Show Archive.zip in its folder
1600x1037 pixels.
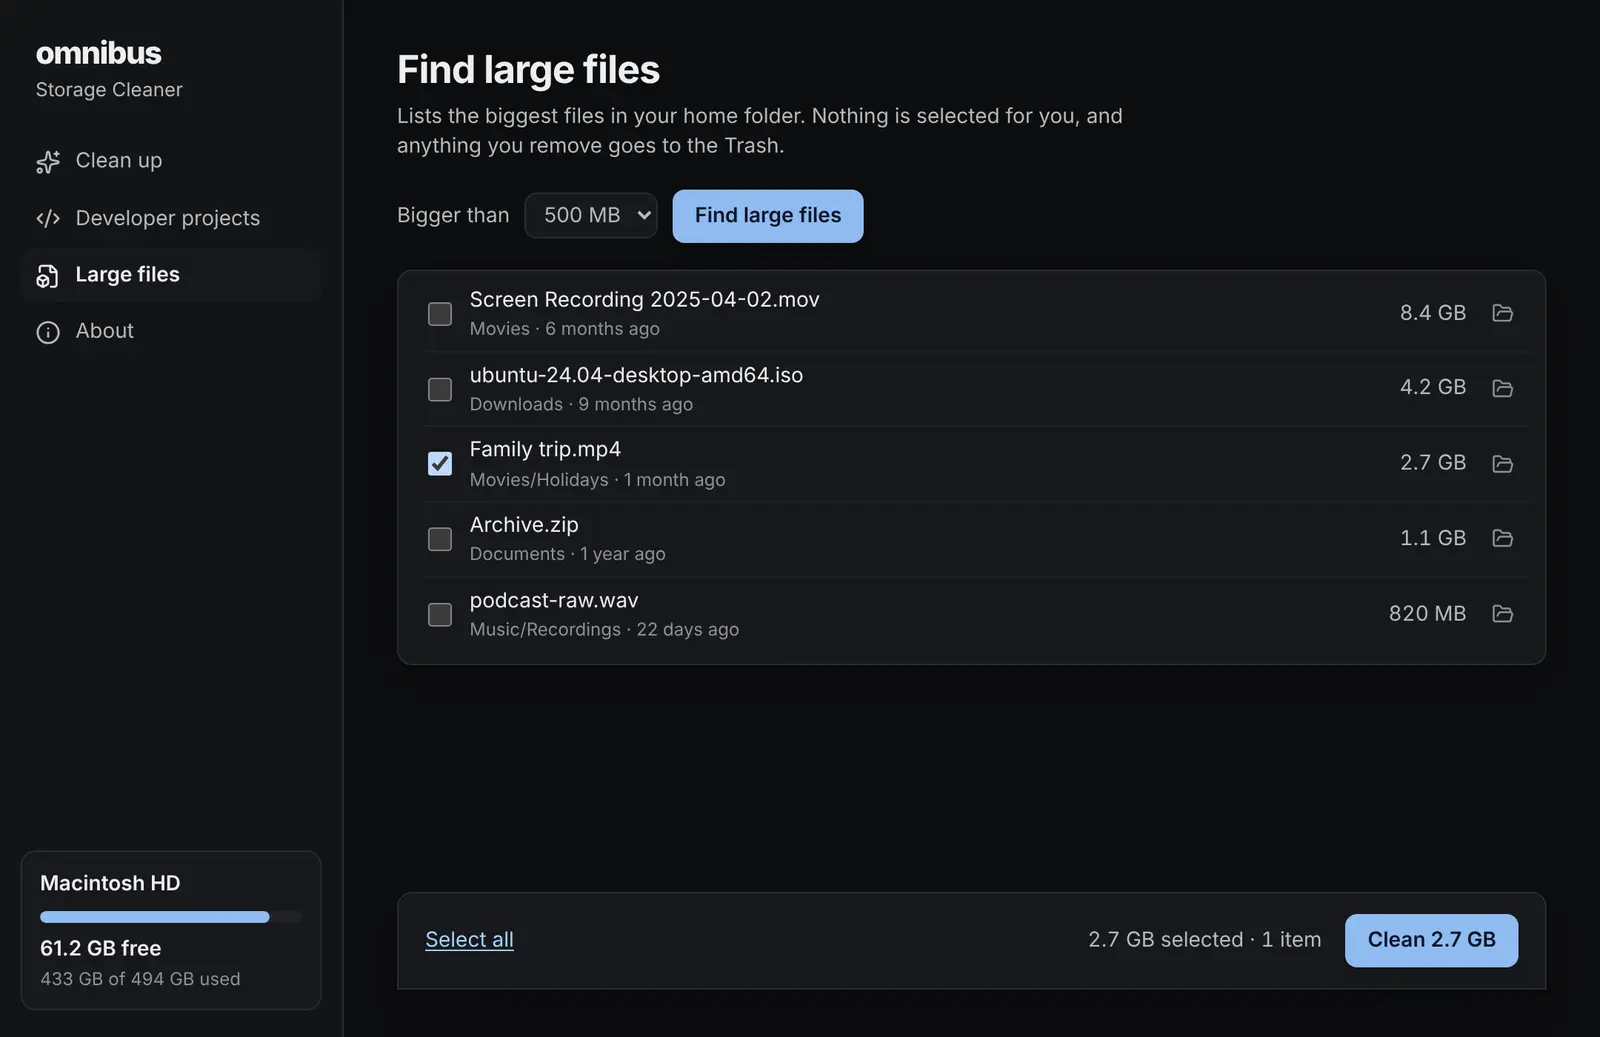(x=1502, y=538)
